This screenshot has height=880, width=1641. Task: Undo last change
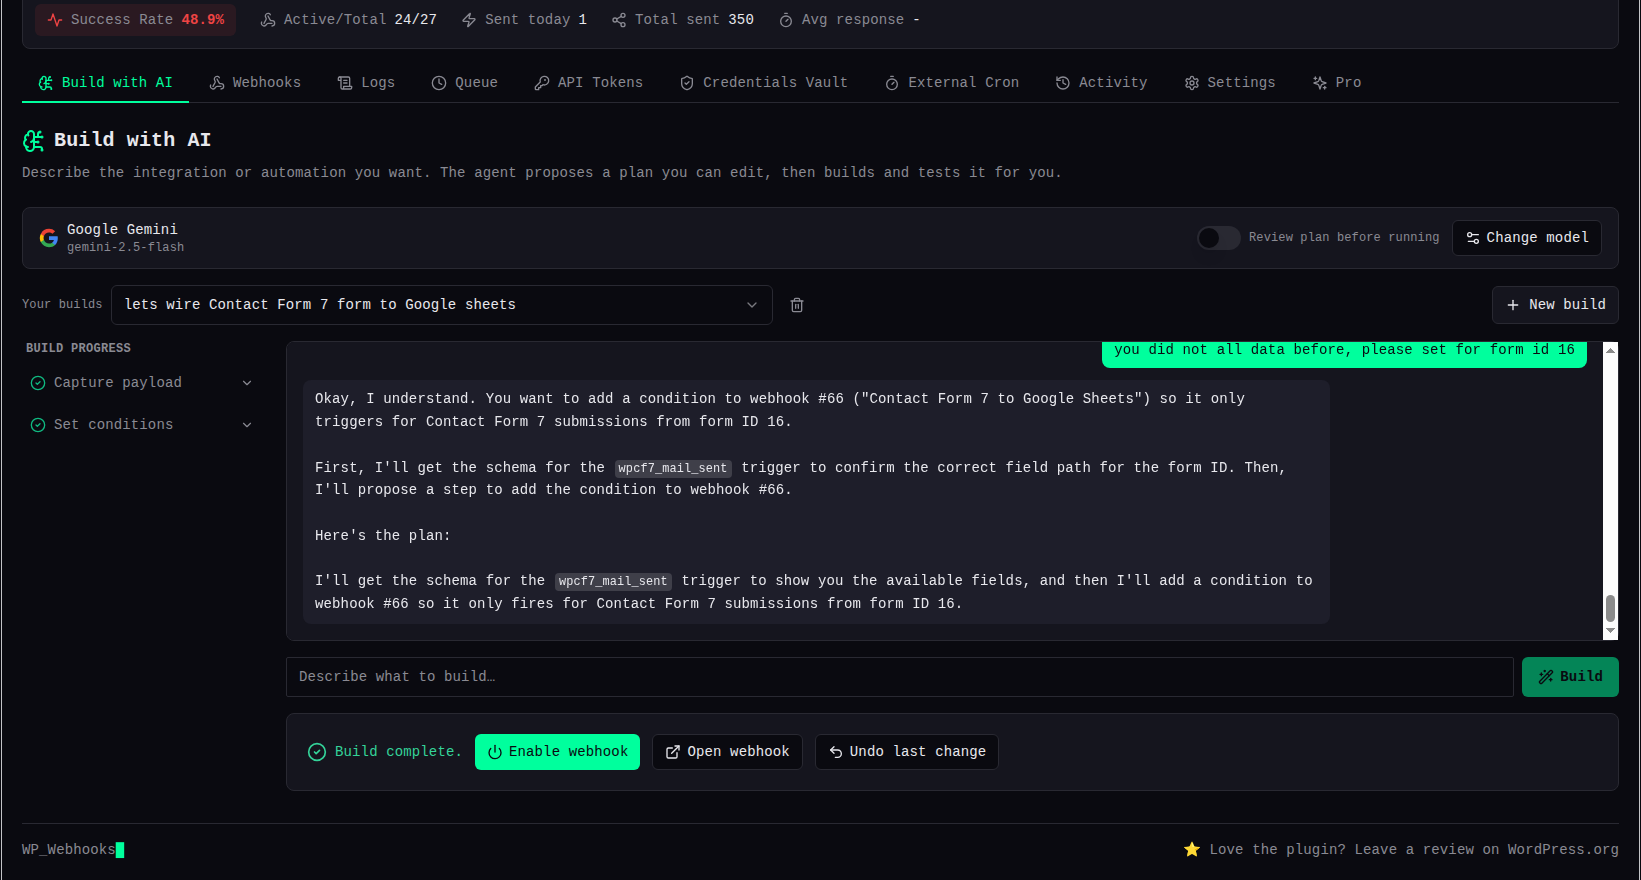[907, 752]
